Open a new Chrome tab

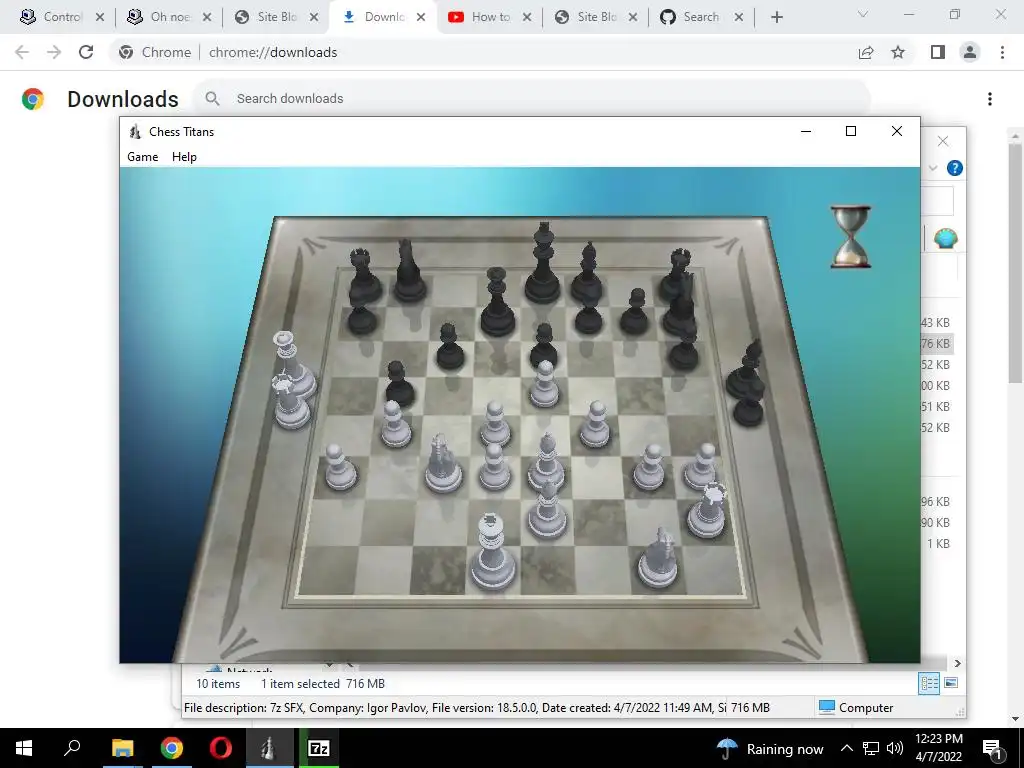click(x=776, y=17)
